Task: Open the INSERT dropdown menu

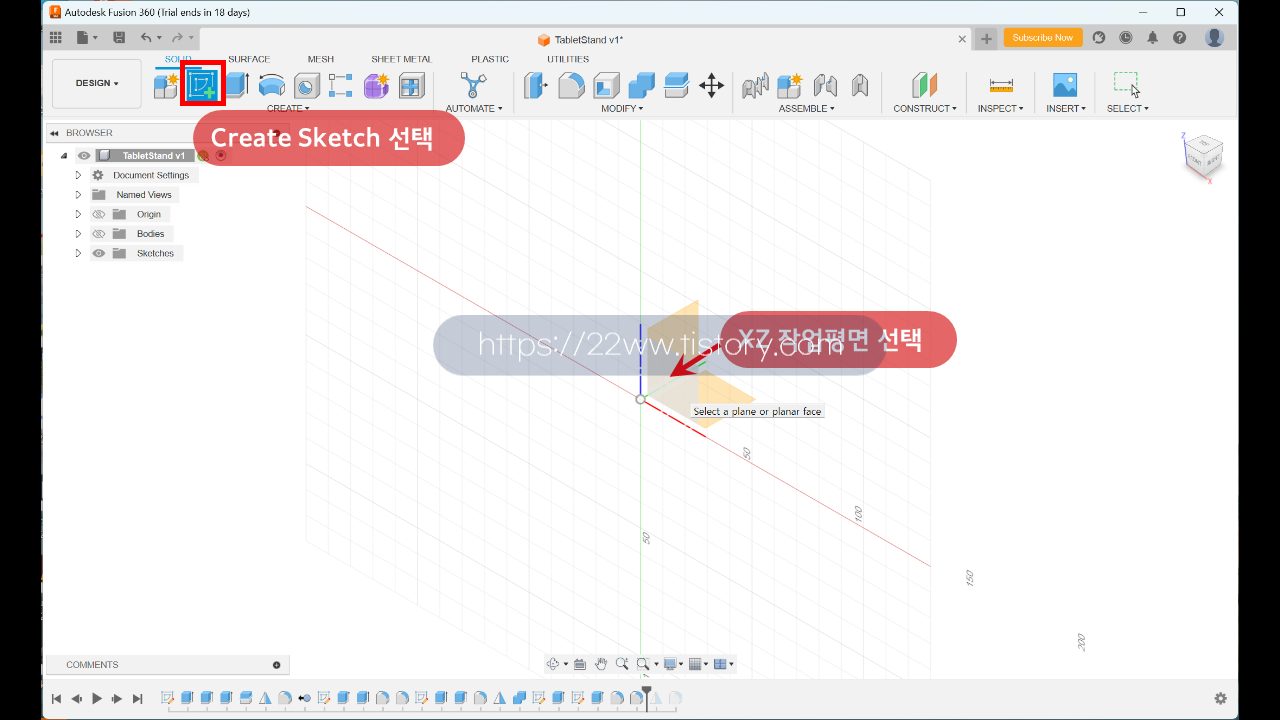Action: click(x=1065, y=108)
